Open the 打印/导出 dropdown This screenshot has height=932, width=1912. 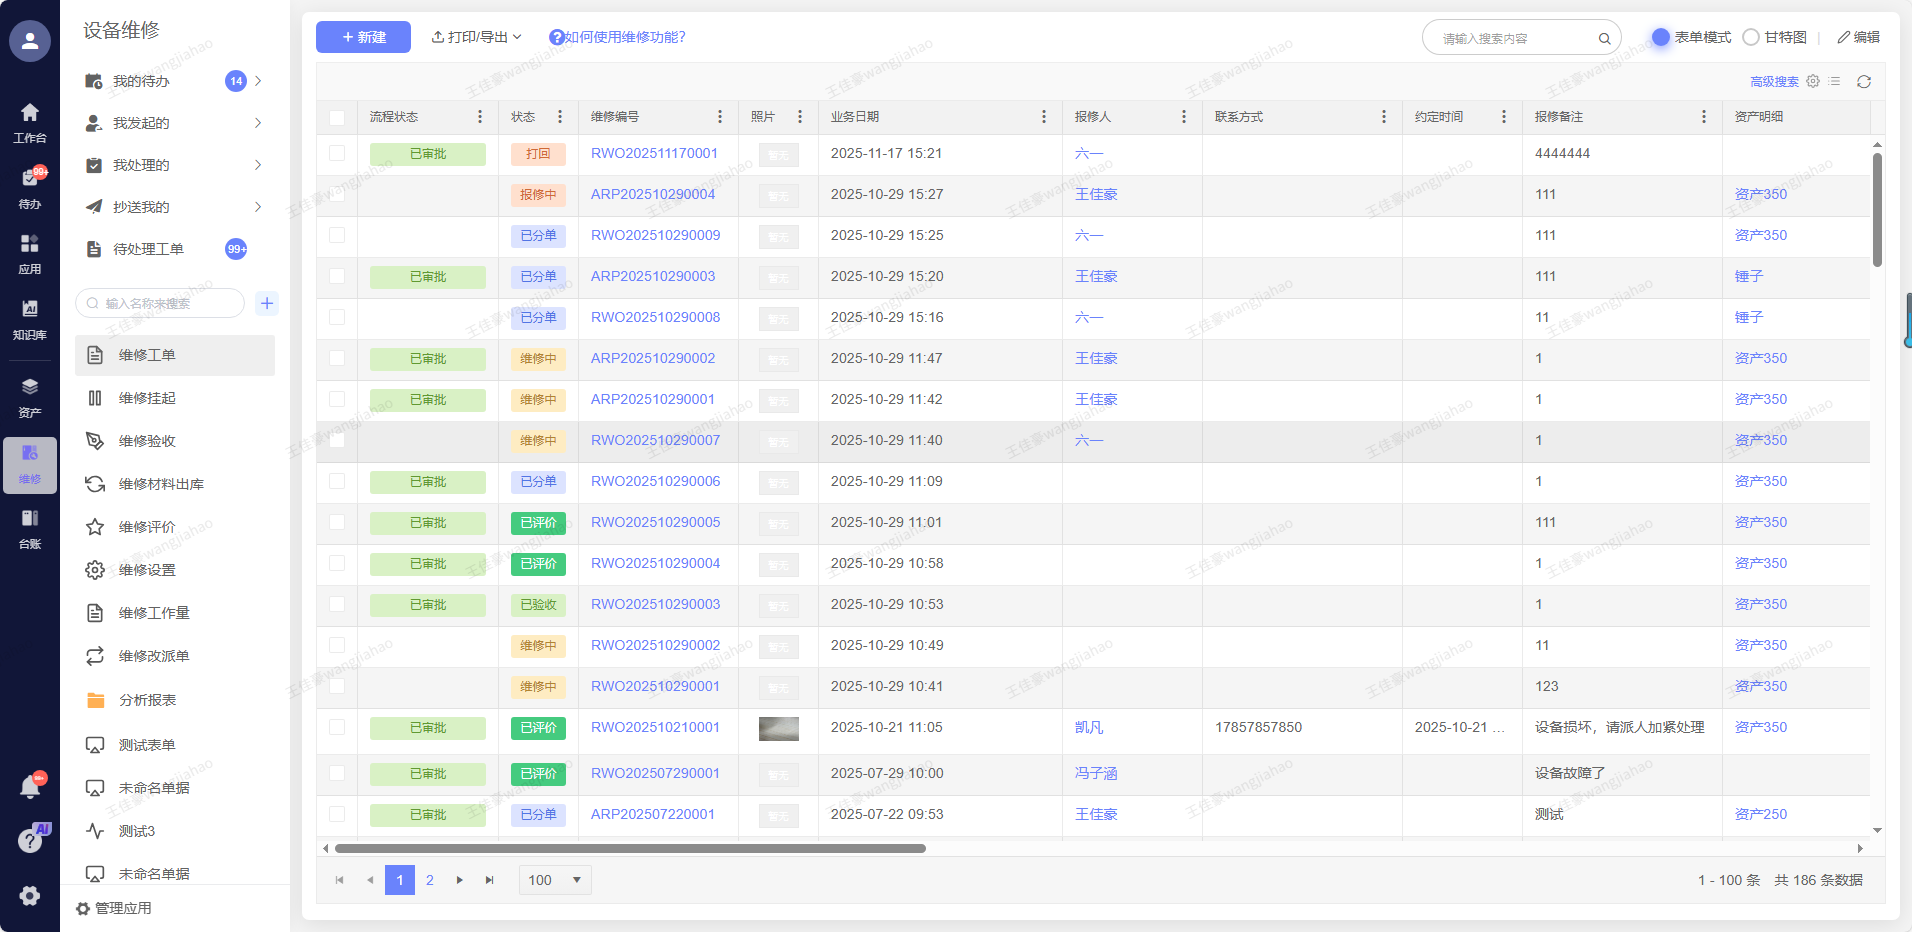(477, 37)
